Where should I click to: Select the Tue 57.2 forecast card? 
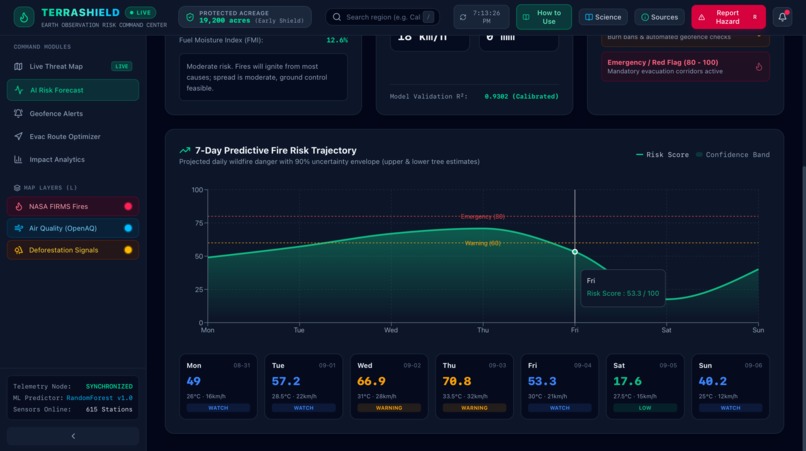(303, 386)
